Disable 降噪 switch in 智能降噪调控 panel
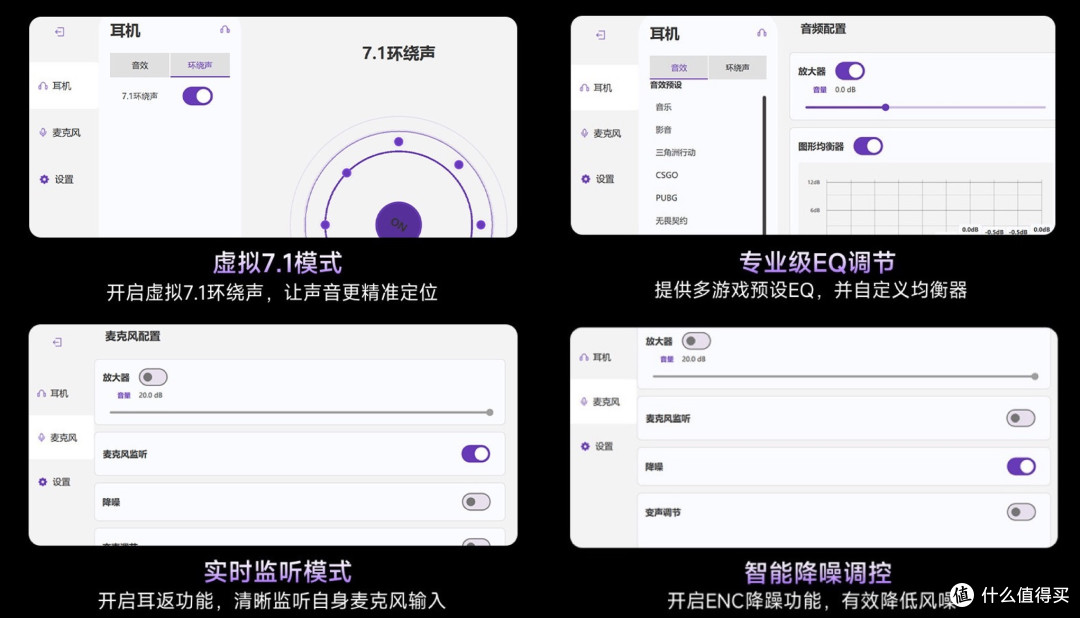This screenshot has width=1080, height=618. pyautogui.click(x=1021, y=466)
